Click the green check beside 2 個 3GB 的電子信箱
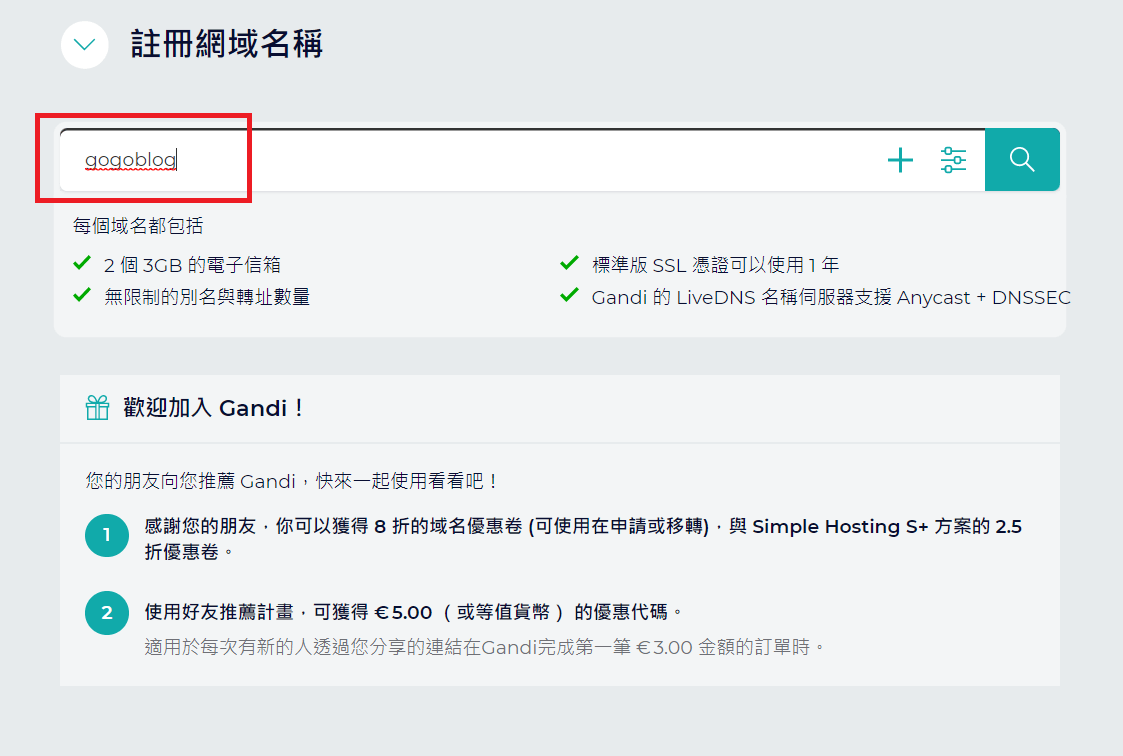Image resolution: width=1123 pixels, height=756 pixels. point(82,263)
